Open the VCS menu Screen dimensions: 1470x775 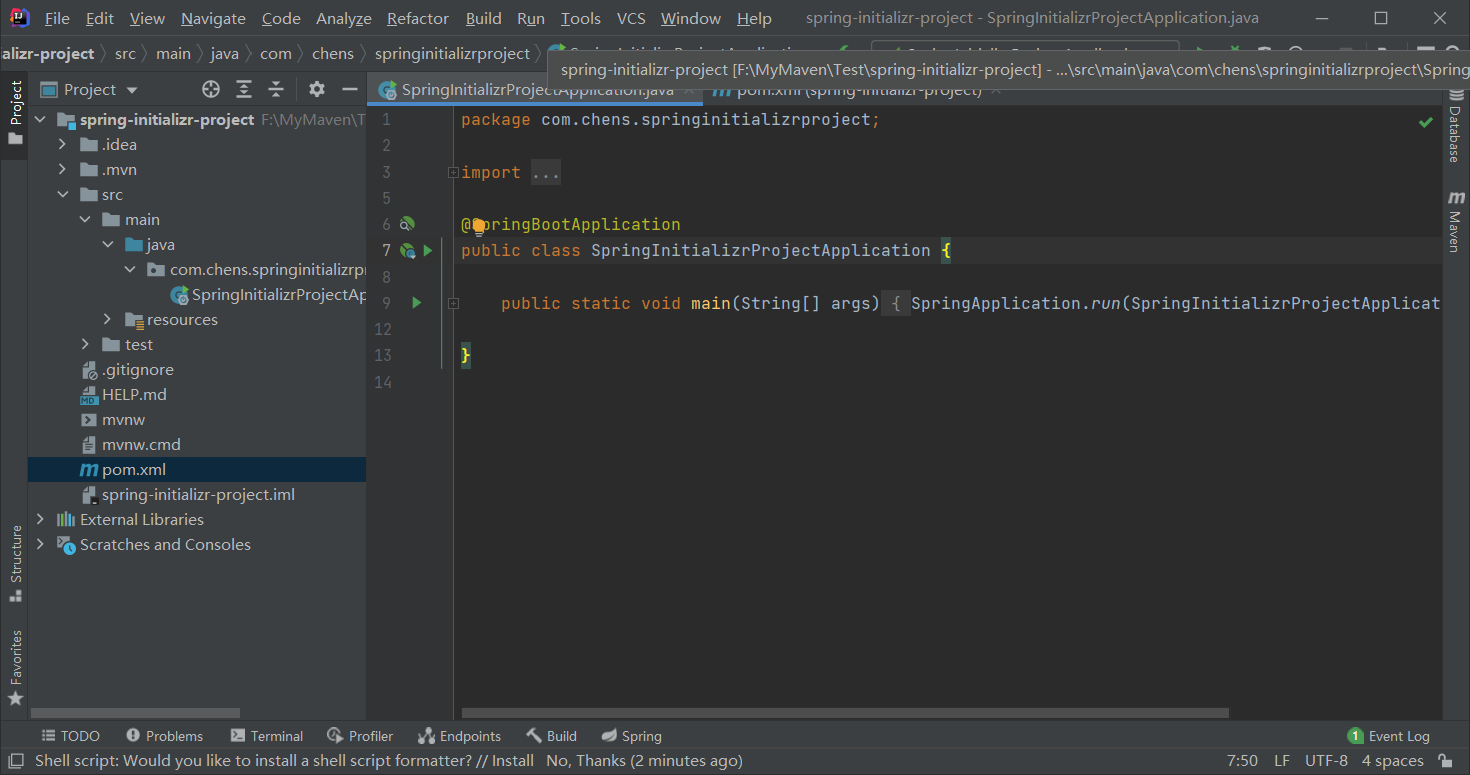[x=631, y=18]
